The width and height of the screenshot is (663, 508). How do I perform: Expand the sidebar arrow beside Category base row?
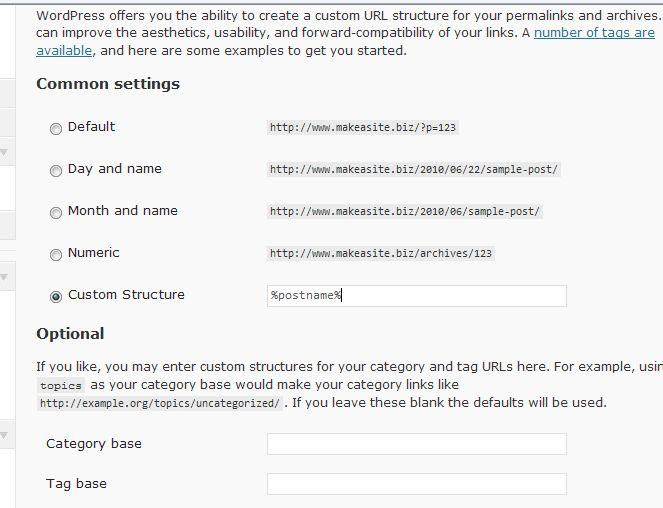pos(4,435)
